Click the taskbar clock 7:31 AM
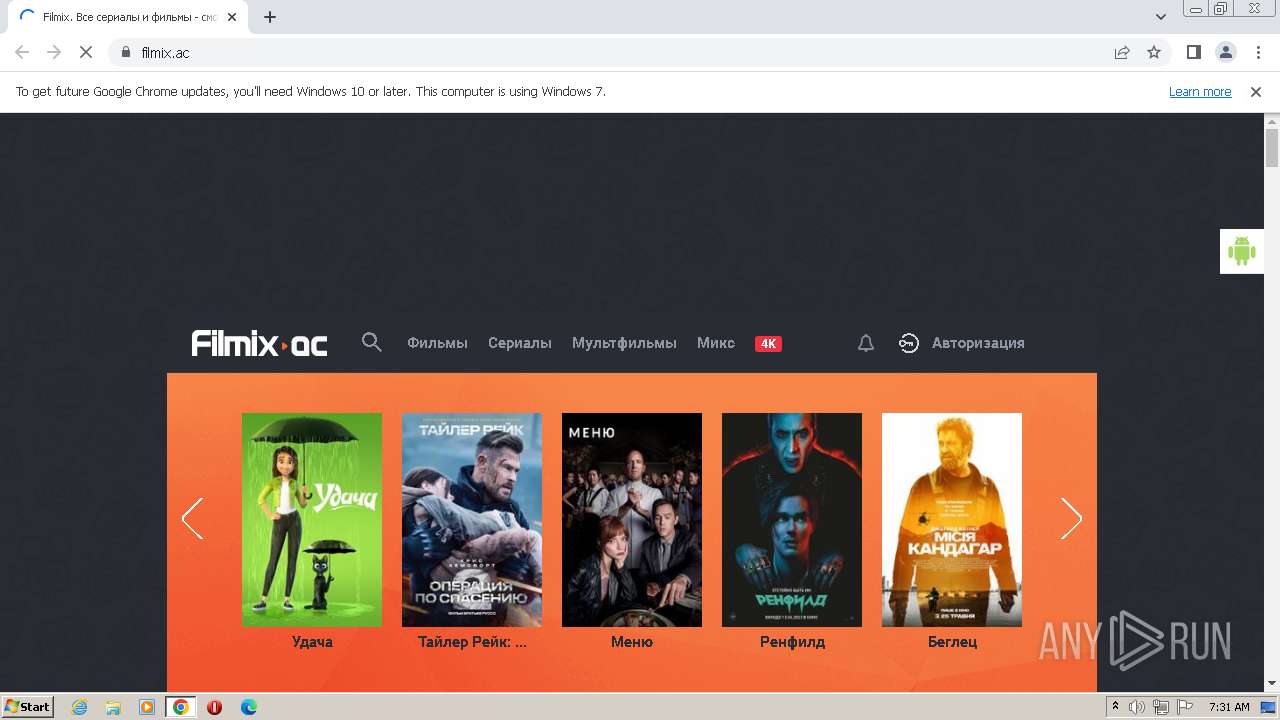The height and width of the screenshot is (720, 1280). coord(1229,707)
